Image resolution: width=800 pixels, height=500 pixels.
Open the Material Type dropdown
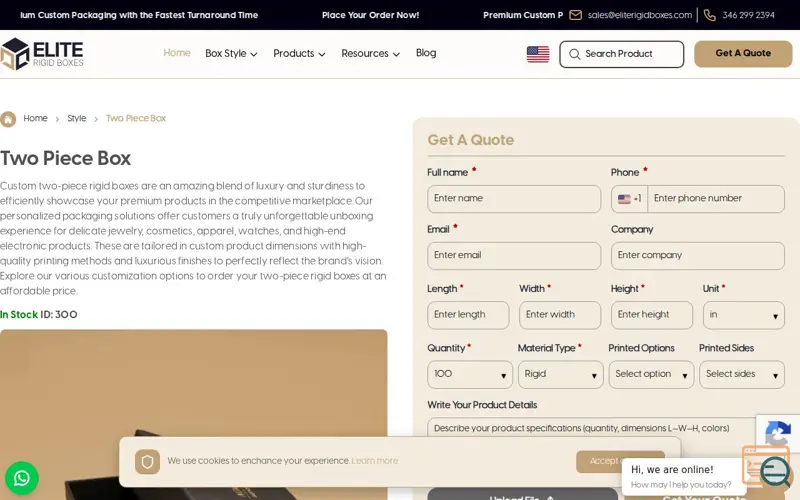[x=560, y=375]
